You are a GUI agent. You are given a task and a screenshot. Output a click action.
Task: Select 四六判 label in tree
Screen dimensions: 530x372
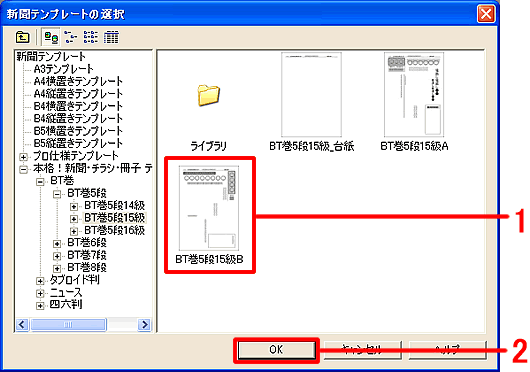click(x=66, y=305)
